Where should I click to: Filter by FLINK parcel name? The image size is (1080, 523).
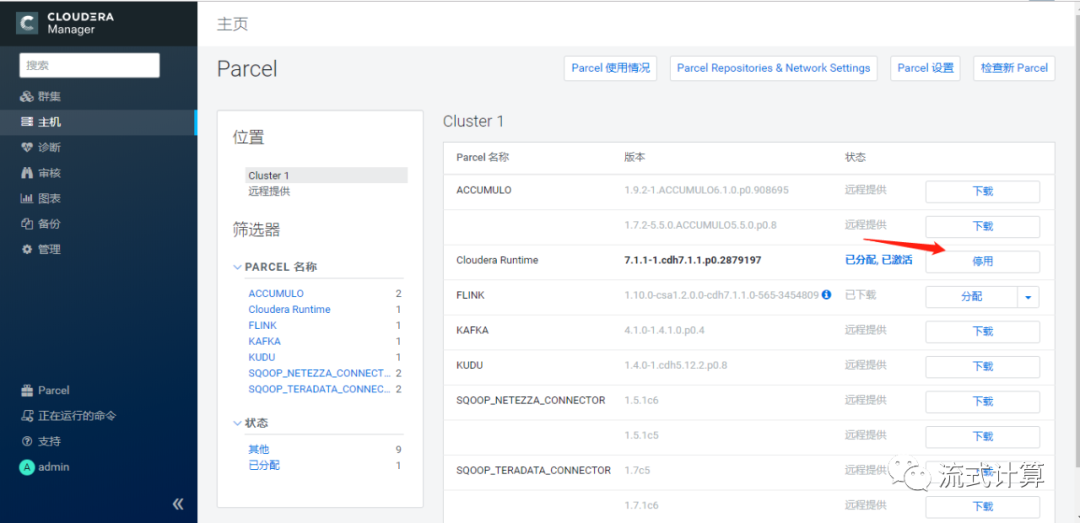pyautogui.click(x=262, y=325)
